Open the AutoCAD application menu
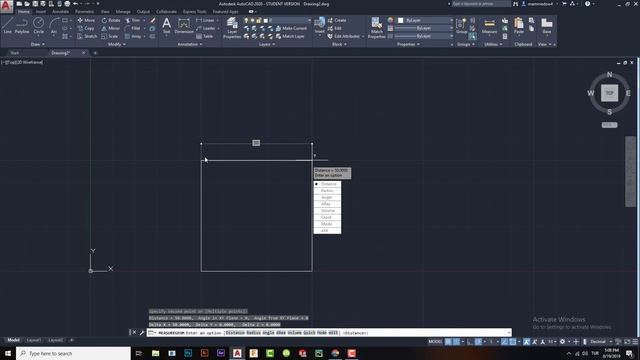The width and height of the screenshot is (640, 360). click(x=6, y=6)
